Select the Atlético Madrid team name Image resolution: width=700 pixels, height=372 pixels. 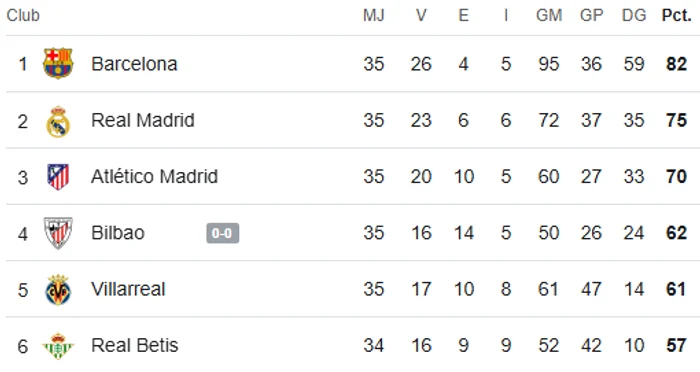pyautogui.click(x=154, y=176)
